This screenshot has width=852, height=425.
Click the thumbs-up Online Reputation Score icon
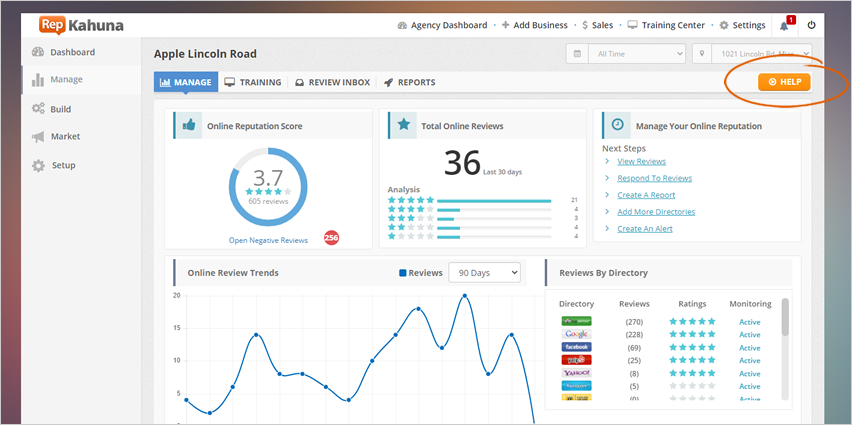(x=187, y=126)
